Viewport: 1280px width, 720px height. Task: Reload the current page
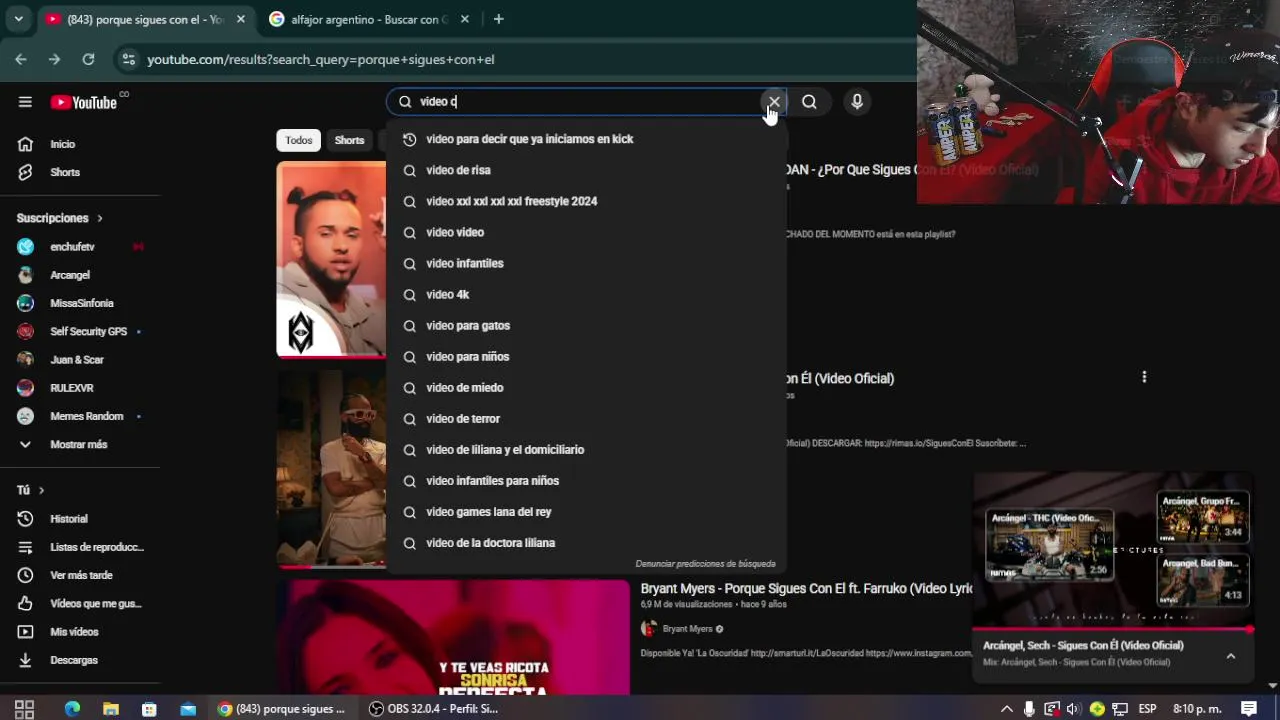88,59
